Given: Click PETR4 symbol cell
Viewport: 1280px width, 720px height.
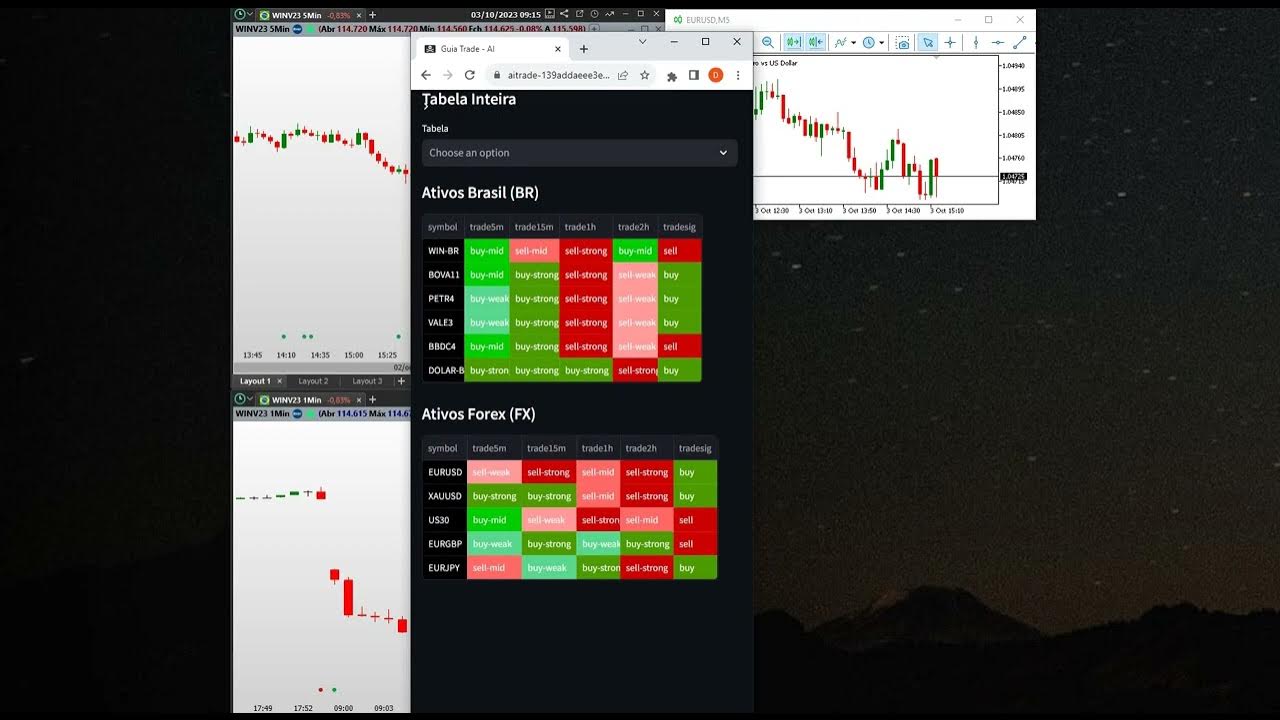Looking at the screenshot, I should coord(443,299).
